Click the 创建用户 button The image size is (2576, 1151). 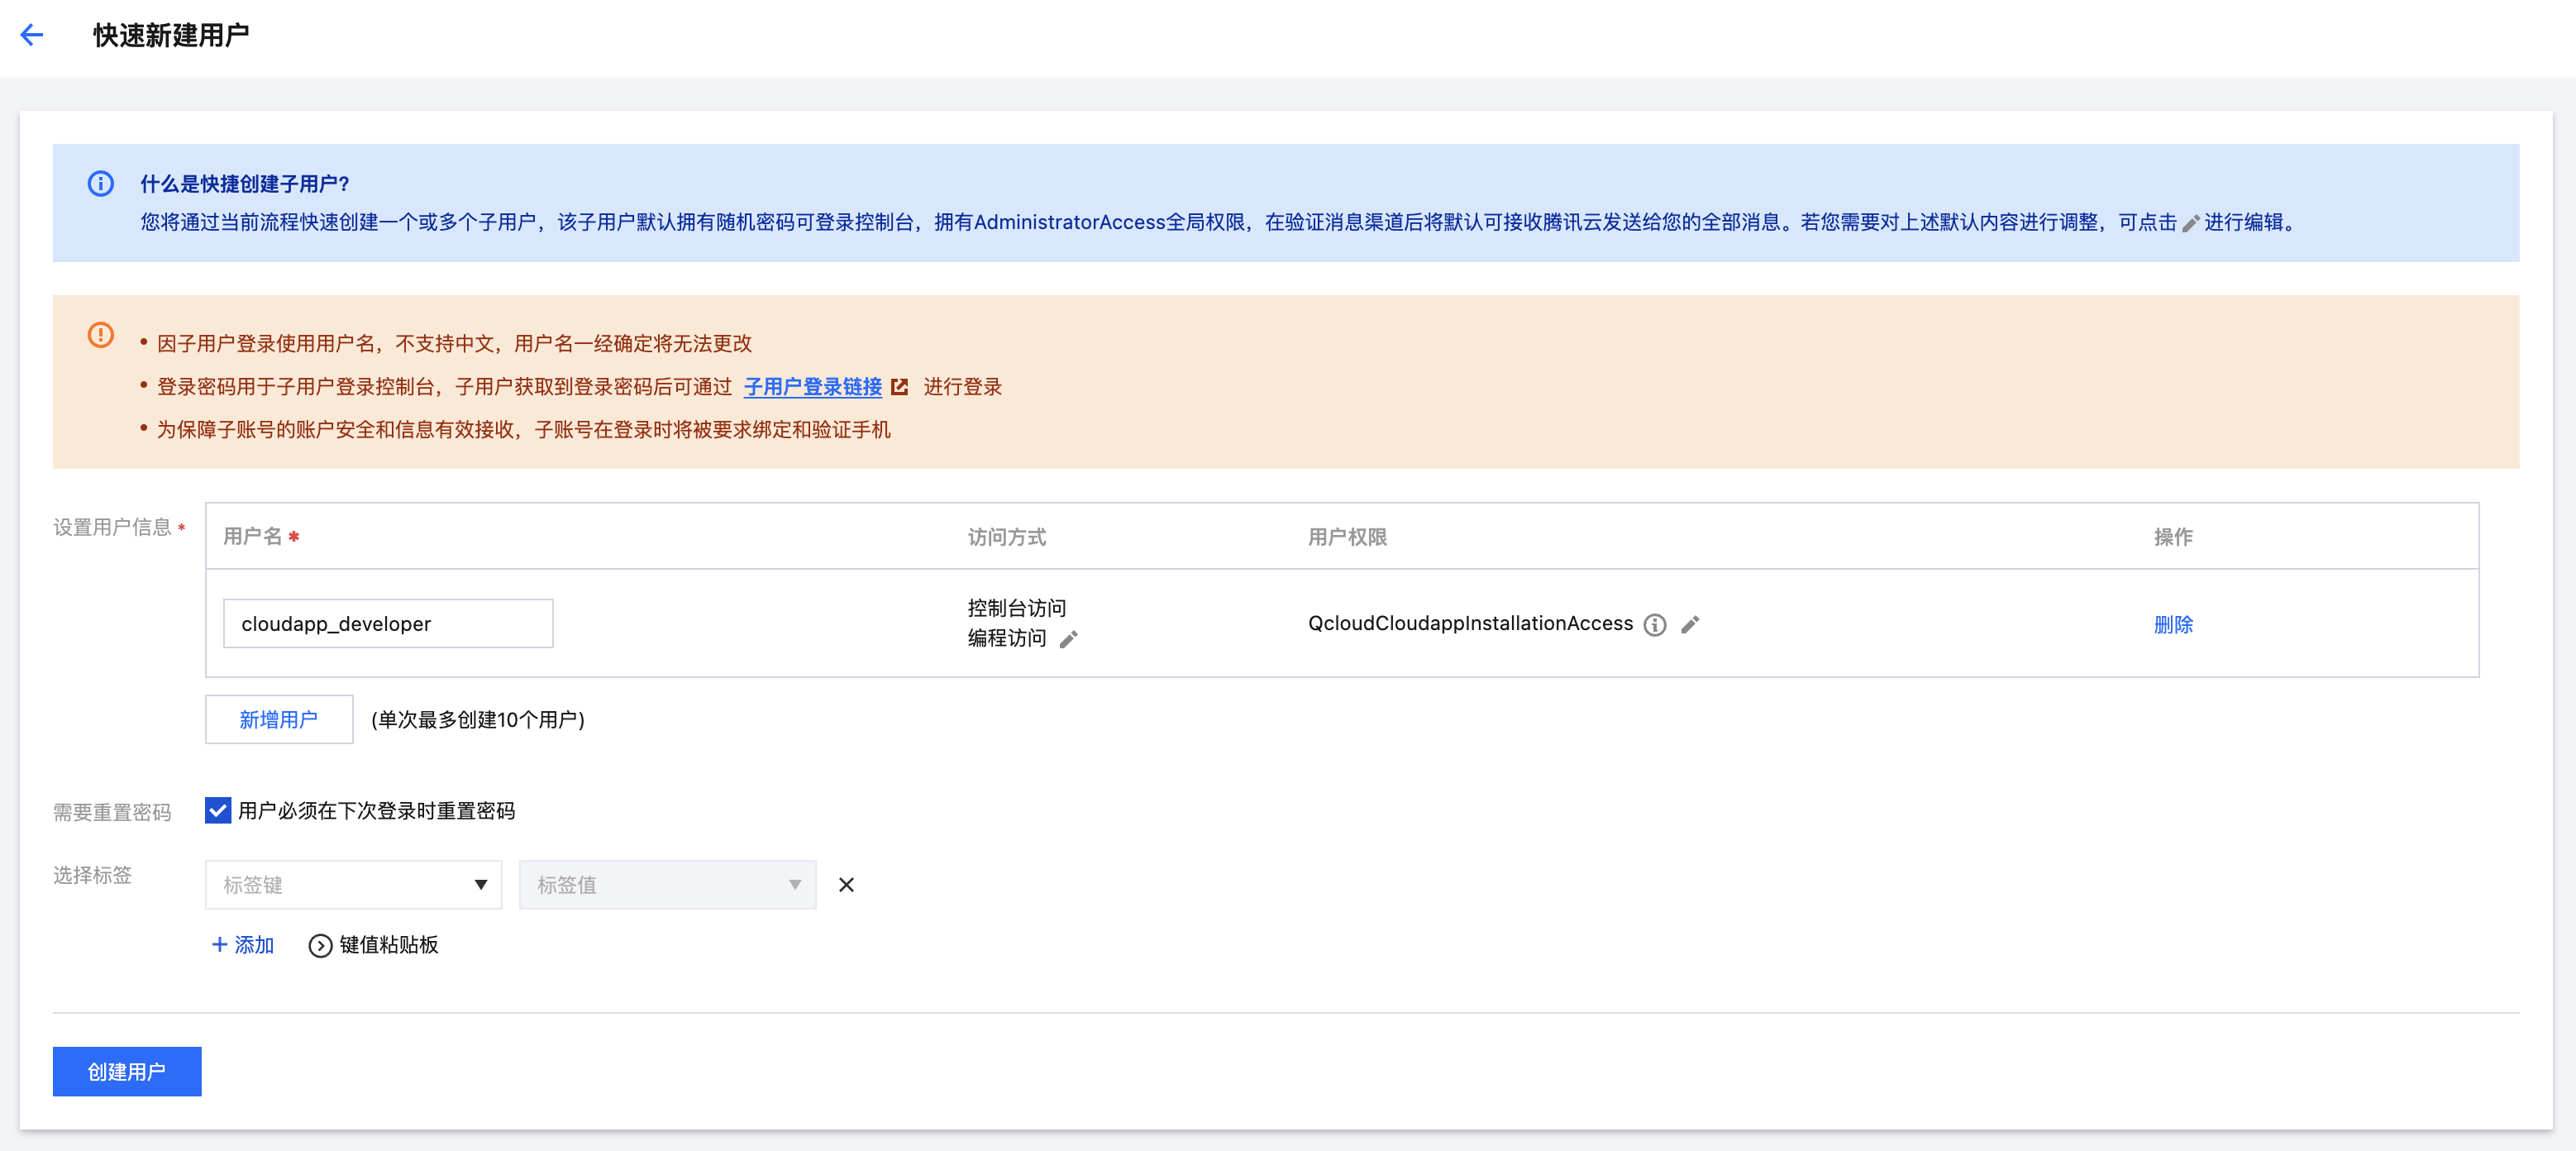pos(127,1071)
